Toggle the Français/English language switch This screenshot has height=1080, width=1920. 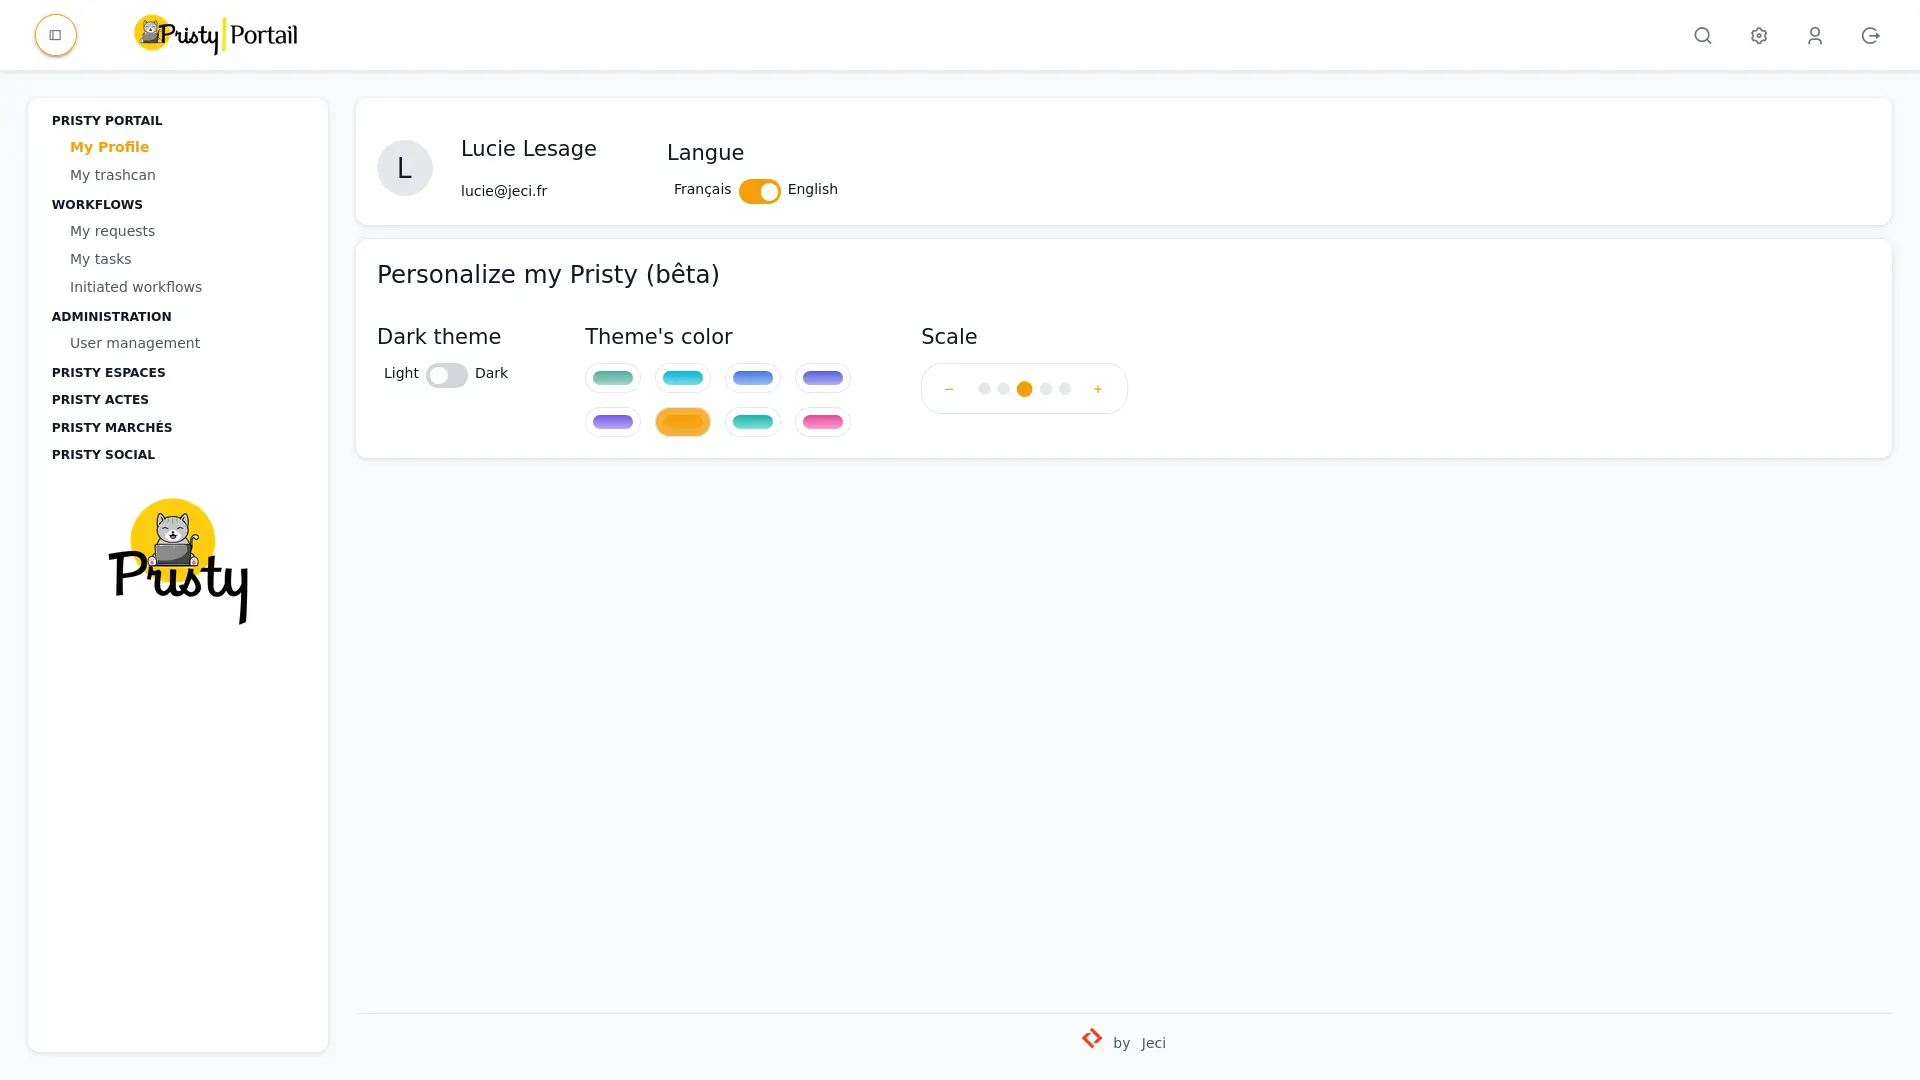(759, 191)
